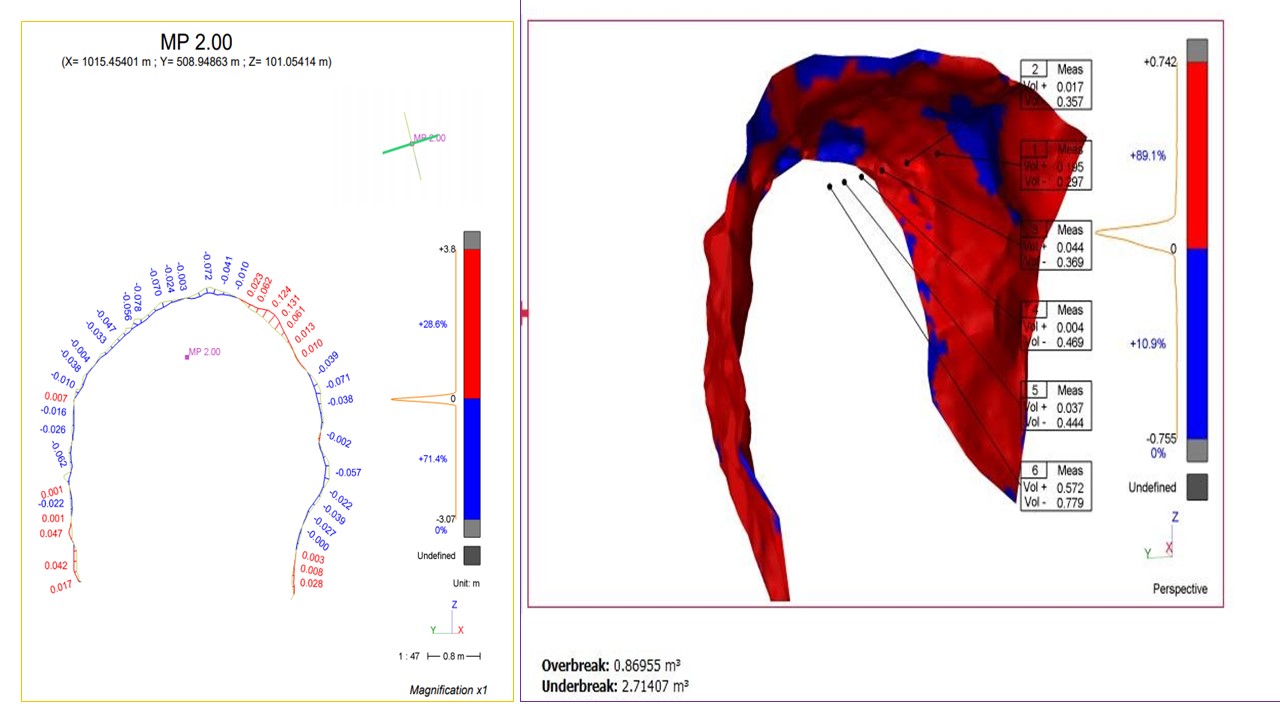Click the 1 : 47 scale ratio

pos(408,656)
